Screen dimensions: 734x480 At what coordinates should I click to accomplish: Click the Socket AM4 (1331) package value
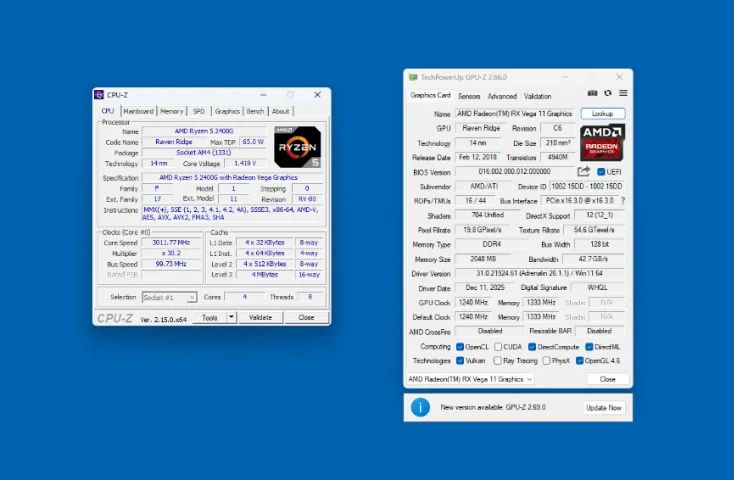coord(204,152)
